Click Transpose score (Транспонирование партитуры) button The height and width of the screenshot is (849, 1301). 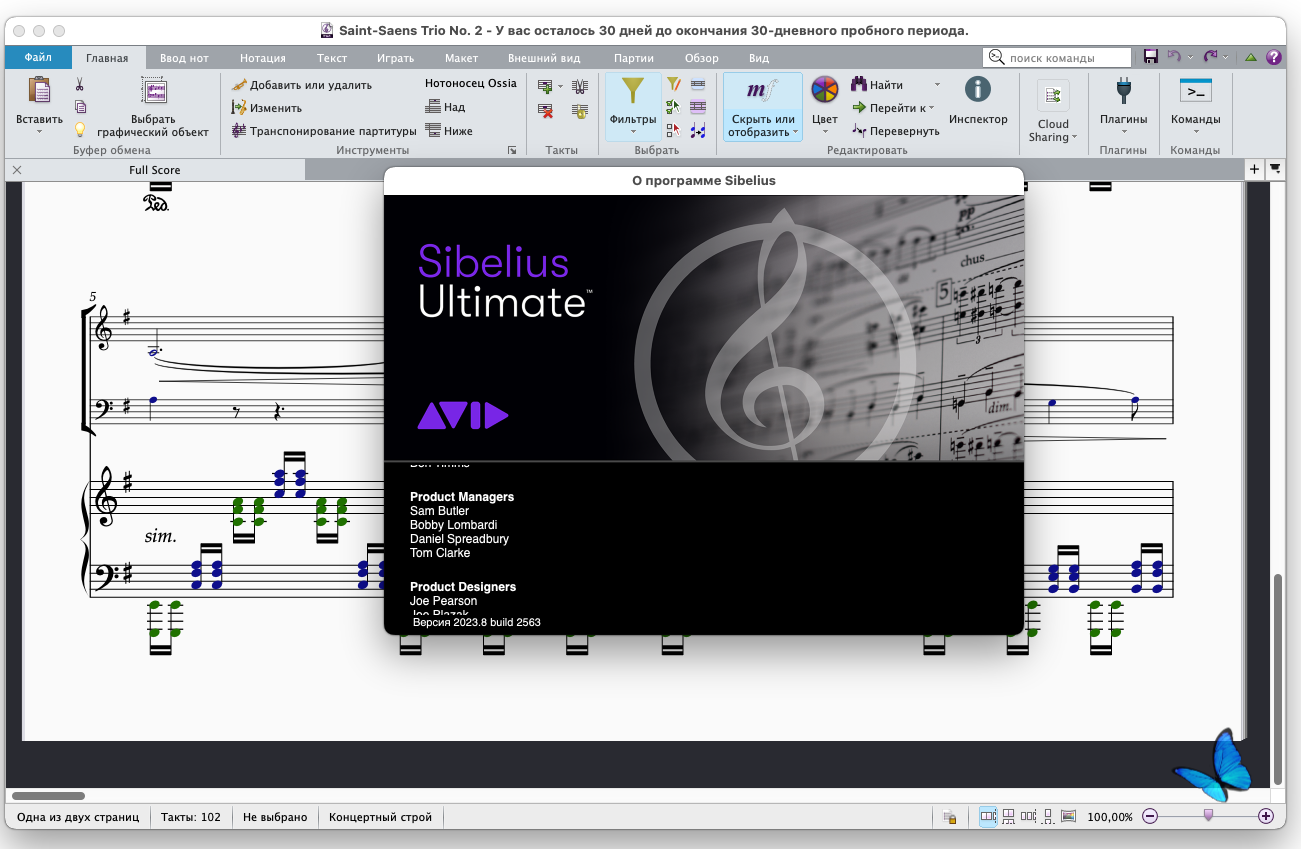323,131
